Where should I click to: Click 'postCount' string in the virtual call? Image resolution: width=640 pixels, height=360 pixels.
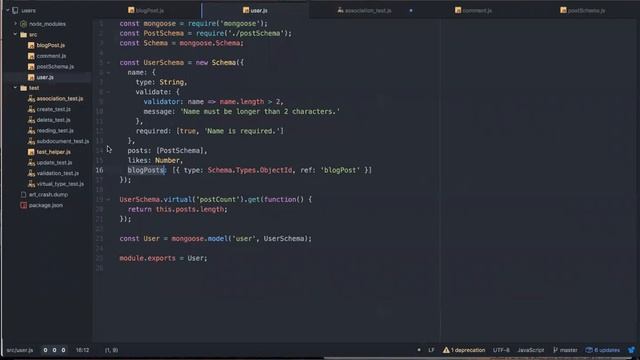coord(219,200)
